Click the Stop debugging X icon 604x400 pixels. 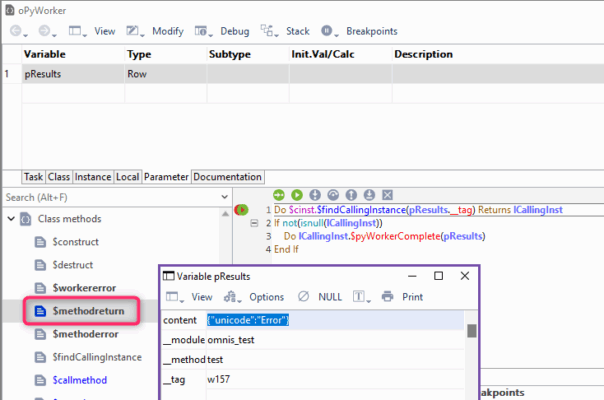coord(387,194)
